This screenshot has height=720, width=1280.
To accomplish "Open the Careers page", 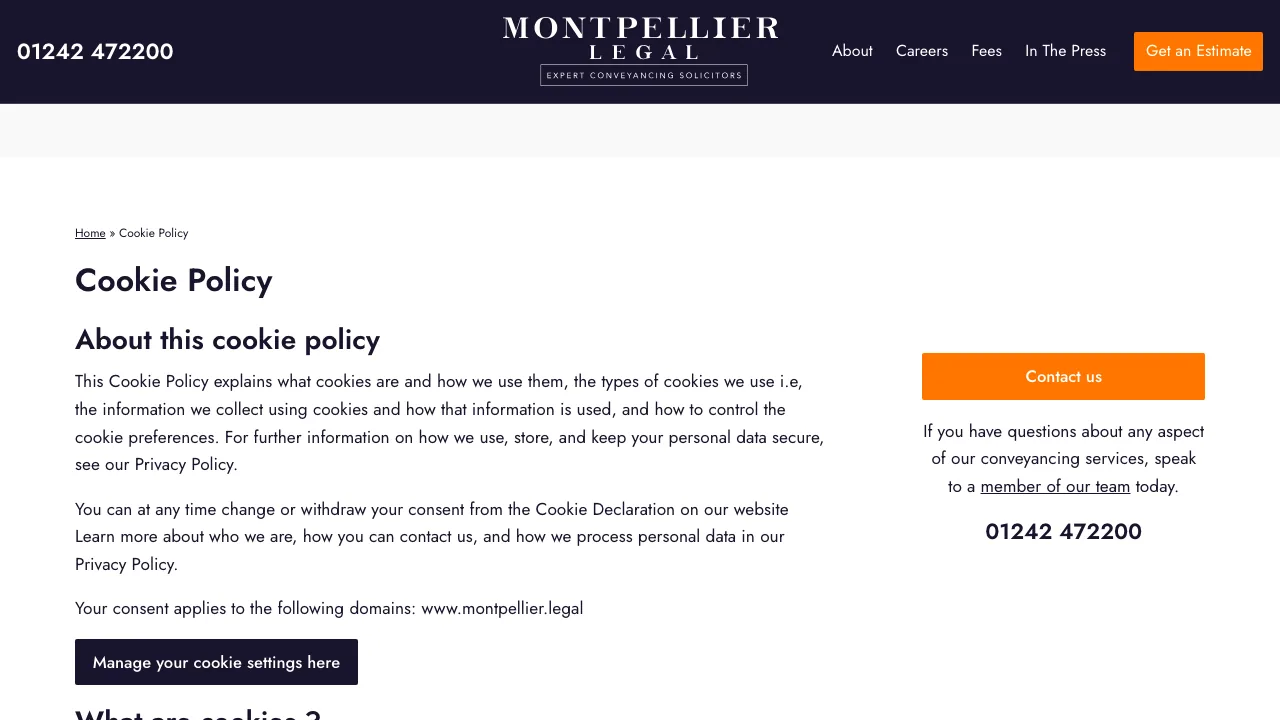I will 921,51.
